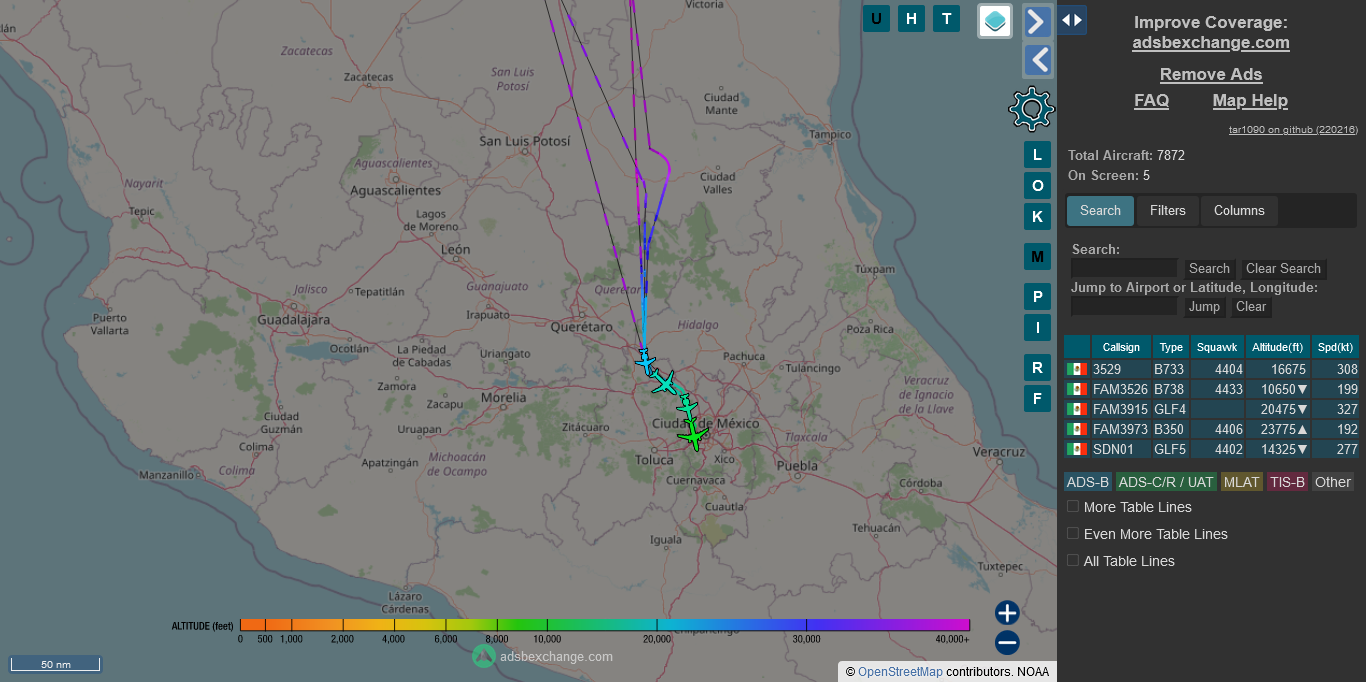Viewport: 1366px width, 682px height.
Task: Collapse sidebar with left chevron button
Action: tap(1038, 61)
